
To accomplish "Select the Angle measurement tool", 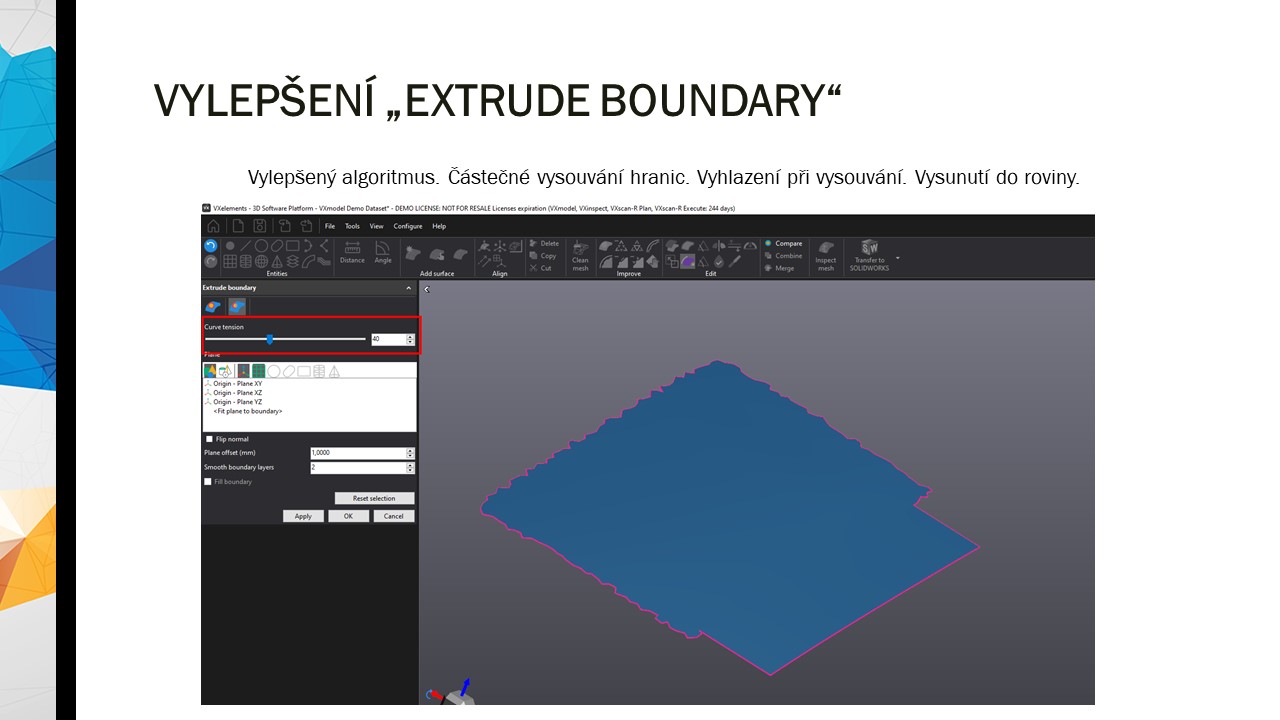I will pyautogui.click(x=383, y=252).
